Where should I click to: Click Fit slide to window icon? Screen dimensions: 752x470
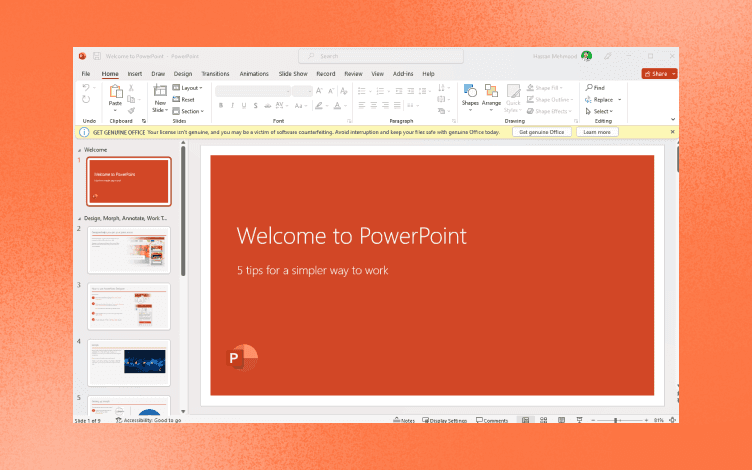click(x=672, y=420)
